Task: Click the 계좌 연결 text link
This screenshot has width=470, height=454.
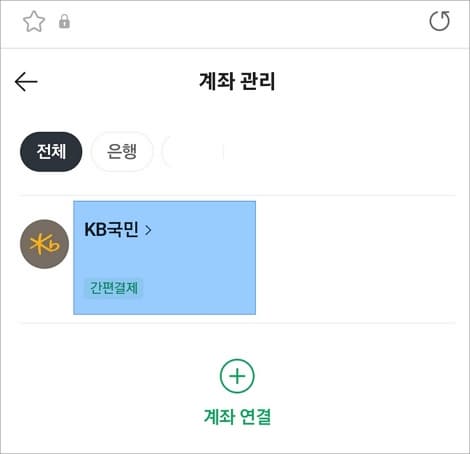Action: (237, 416)
